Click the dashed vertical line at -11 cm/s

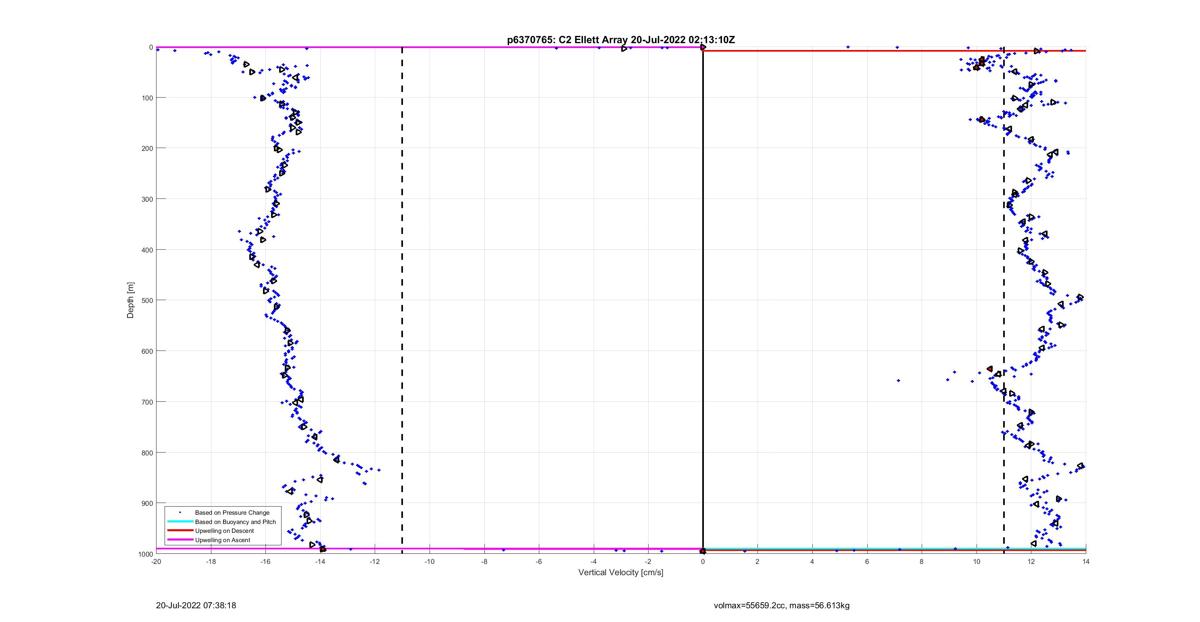402,300
